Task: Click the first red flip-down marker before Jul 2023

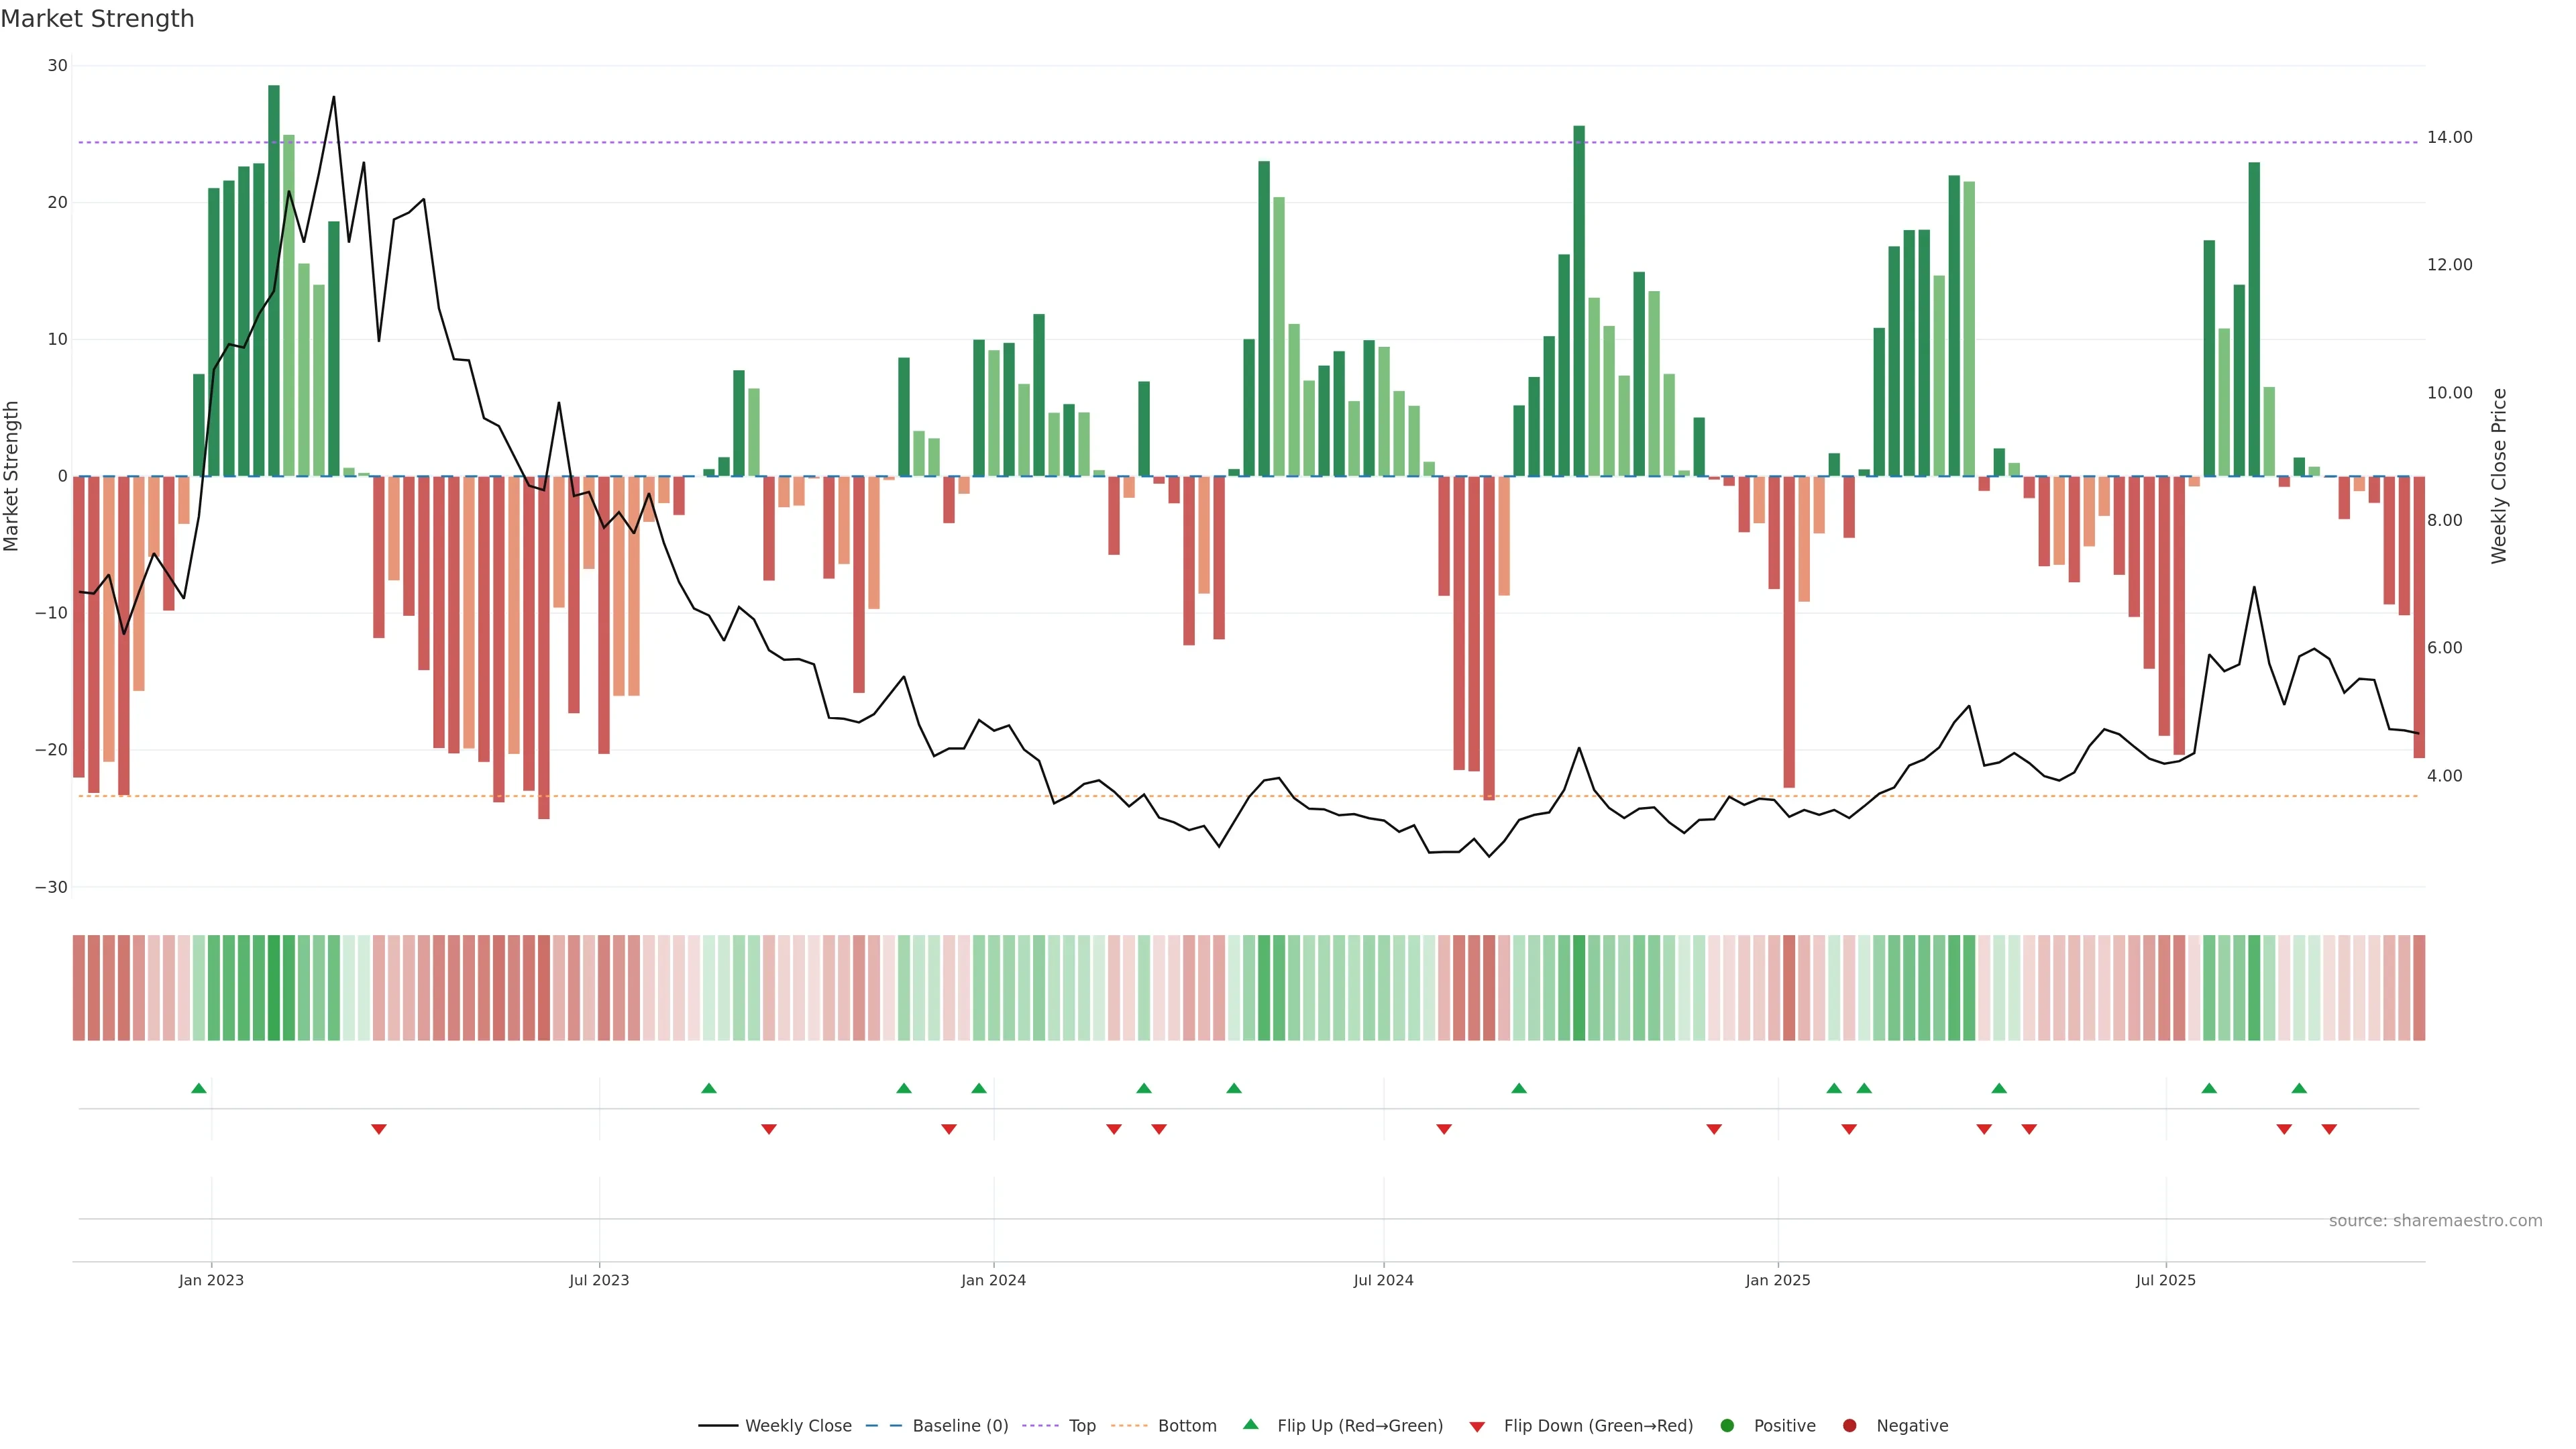Action: 379,1129
